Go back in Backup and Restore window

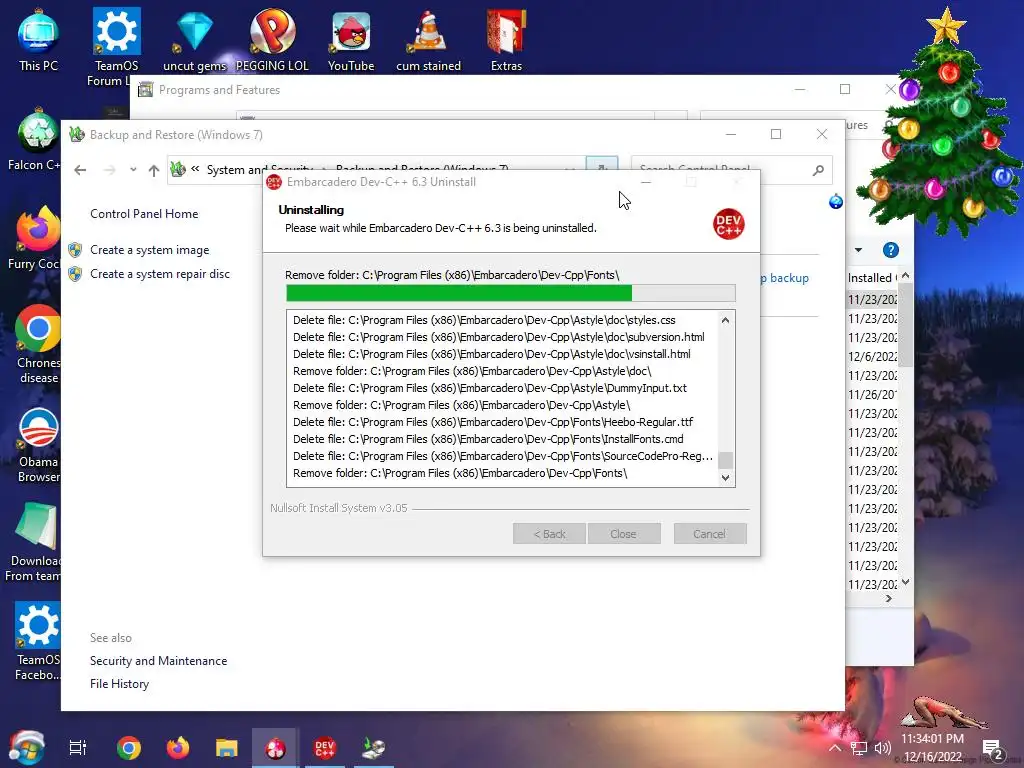pos(80,170)
